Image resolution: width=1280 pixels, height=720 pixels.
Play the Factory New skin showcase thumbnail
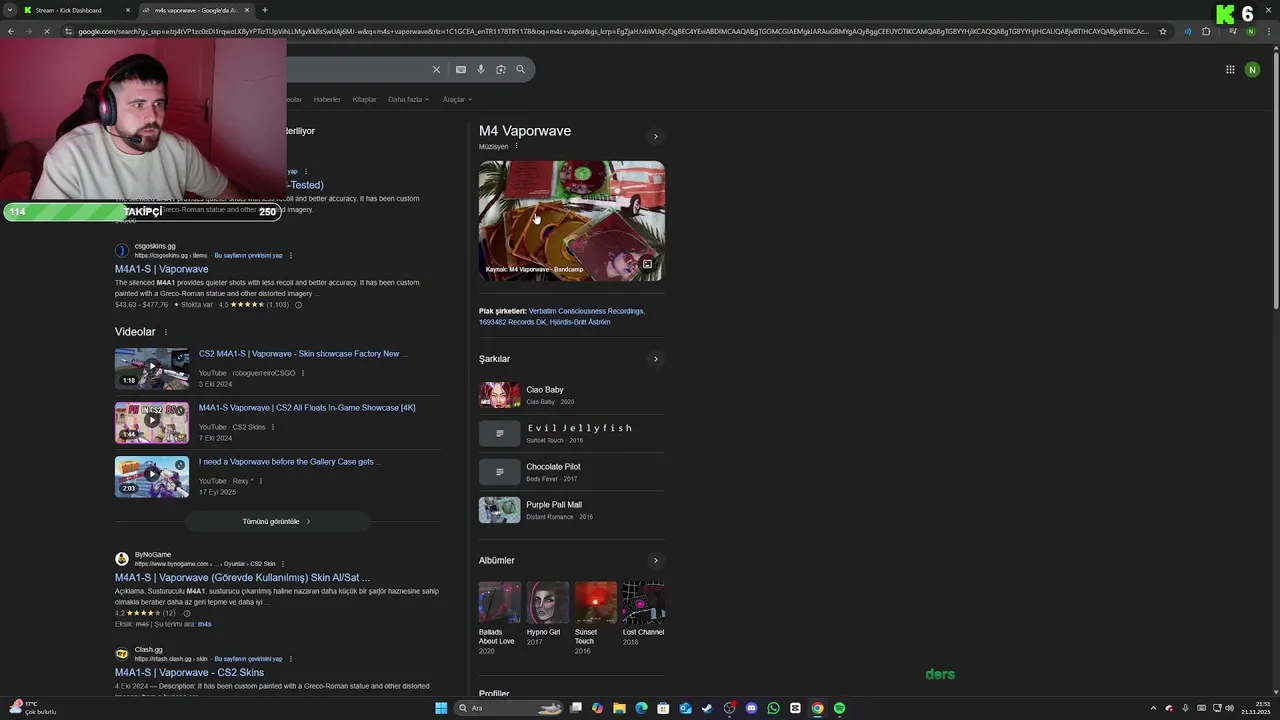152,368
